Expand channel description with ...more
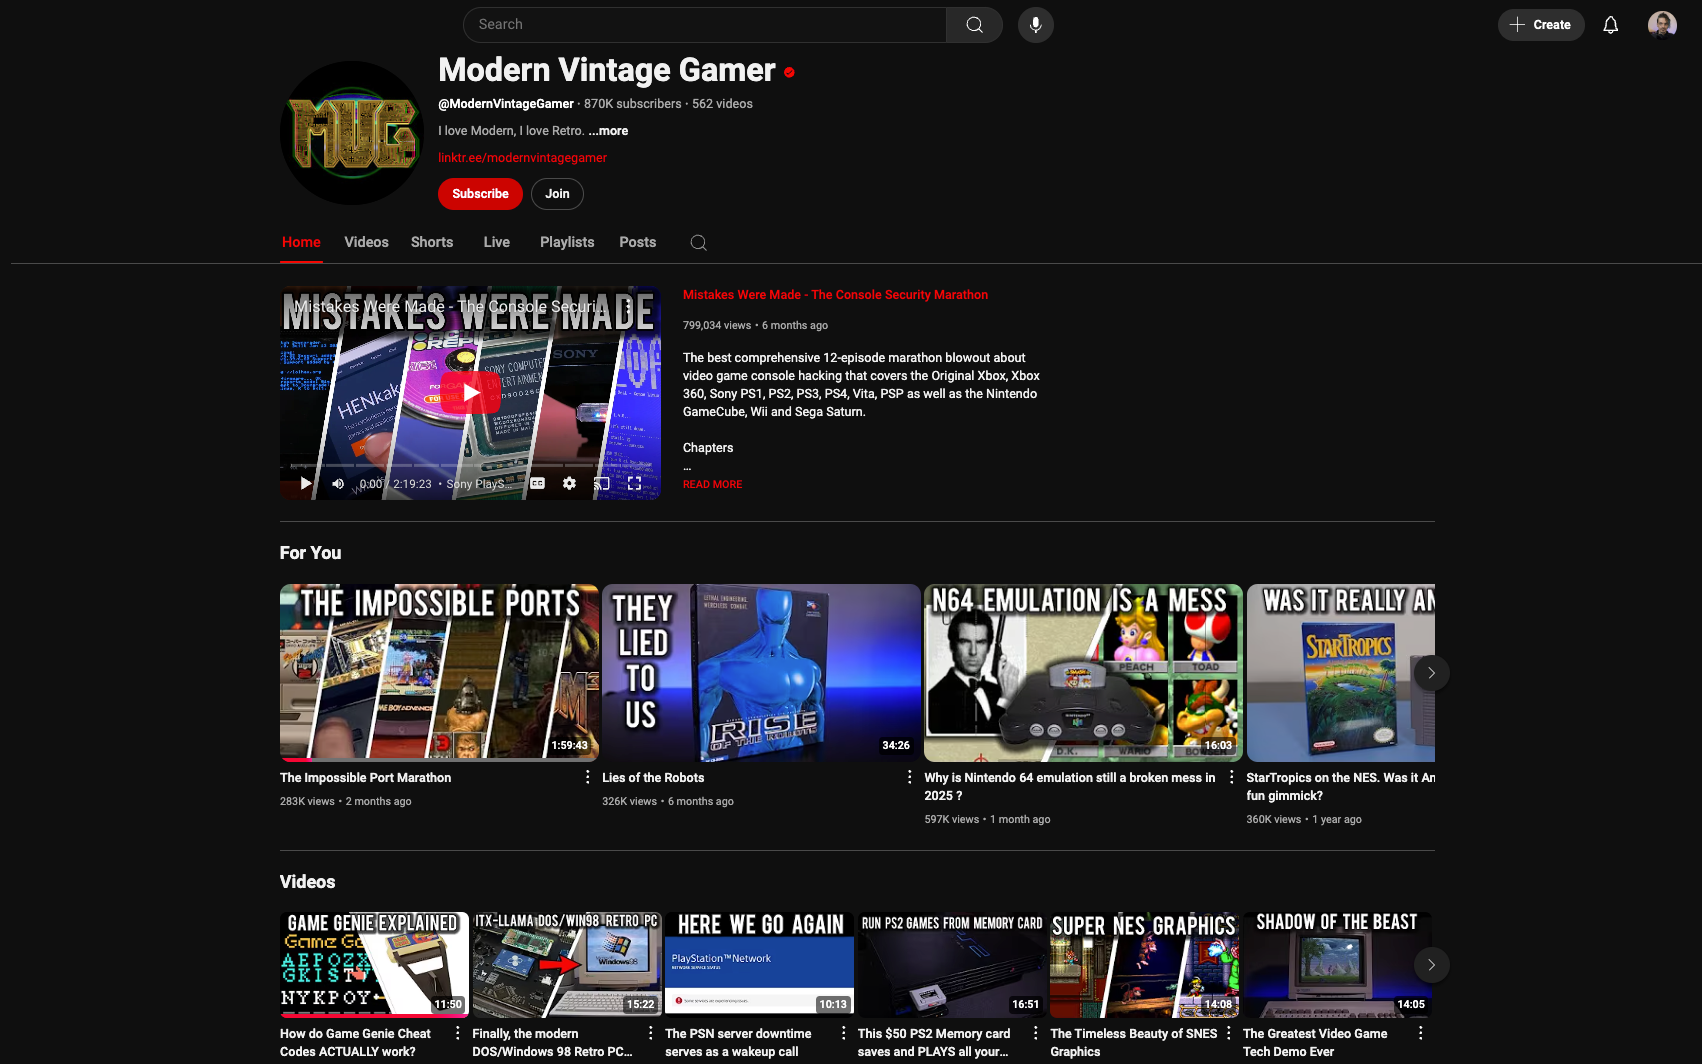The height and width of the screenshot is (1064, 1702). [x=608, y=131]
